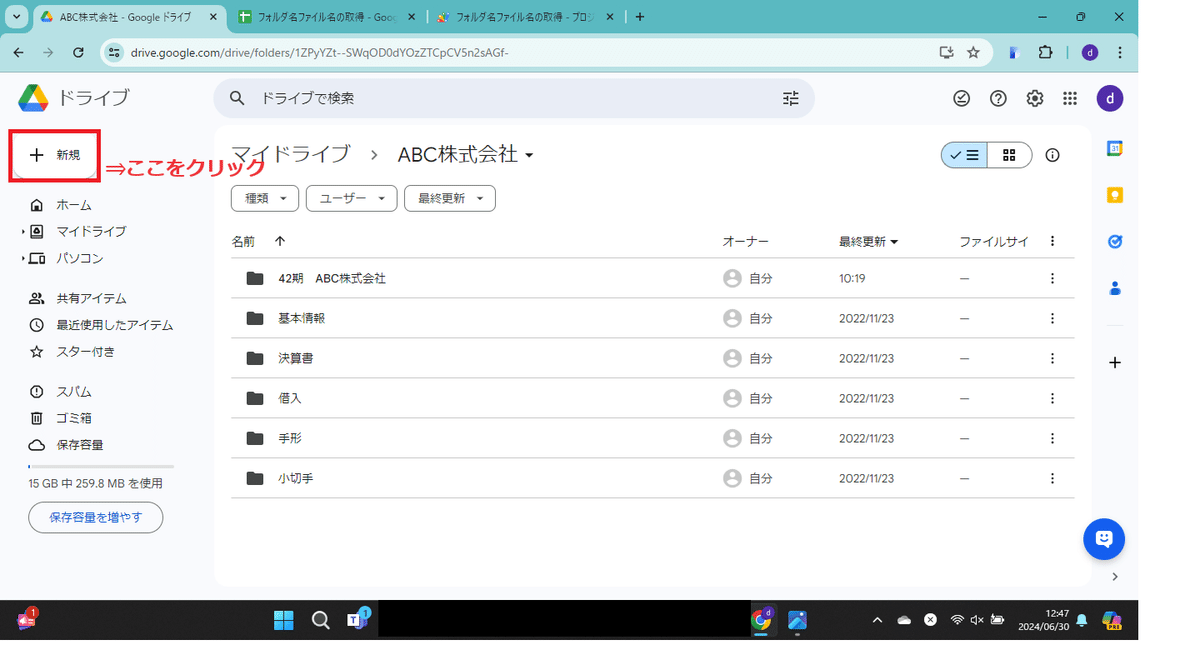Screen dimensions: 1200x650
Task: Open a new browser tab
Action: (640, 17)
